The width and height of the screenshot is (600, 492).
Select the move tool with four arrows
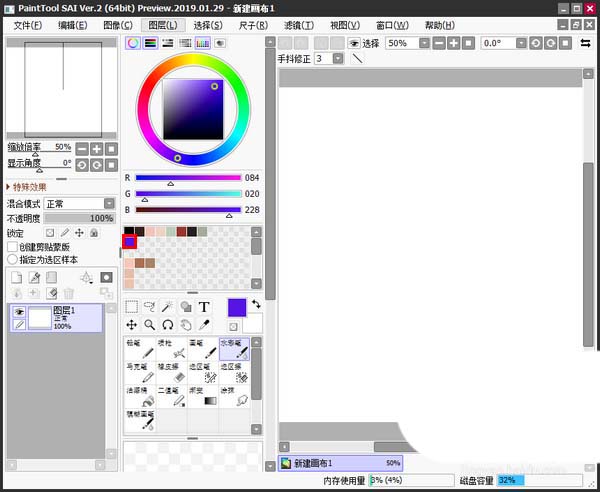[x=132, y=325]
